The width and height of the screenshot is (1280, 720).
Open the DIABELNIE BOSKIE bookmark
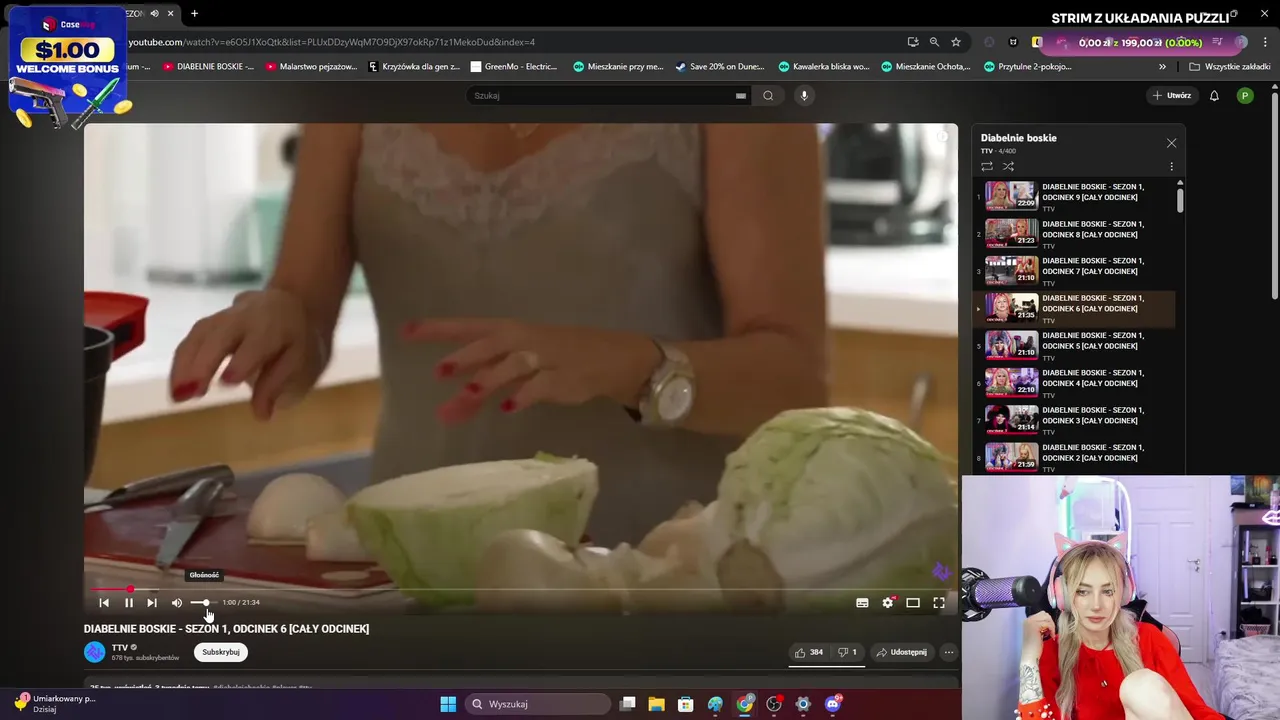pyautogui.click(x=208, y=67)
